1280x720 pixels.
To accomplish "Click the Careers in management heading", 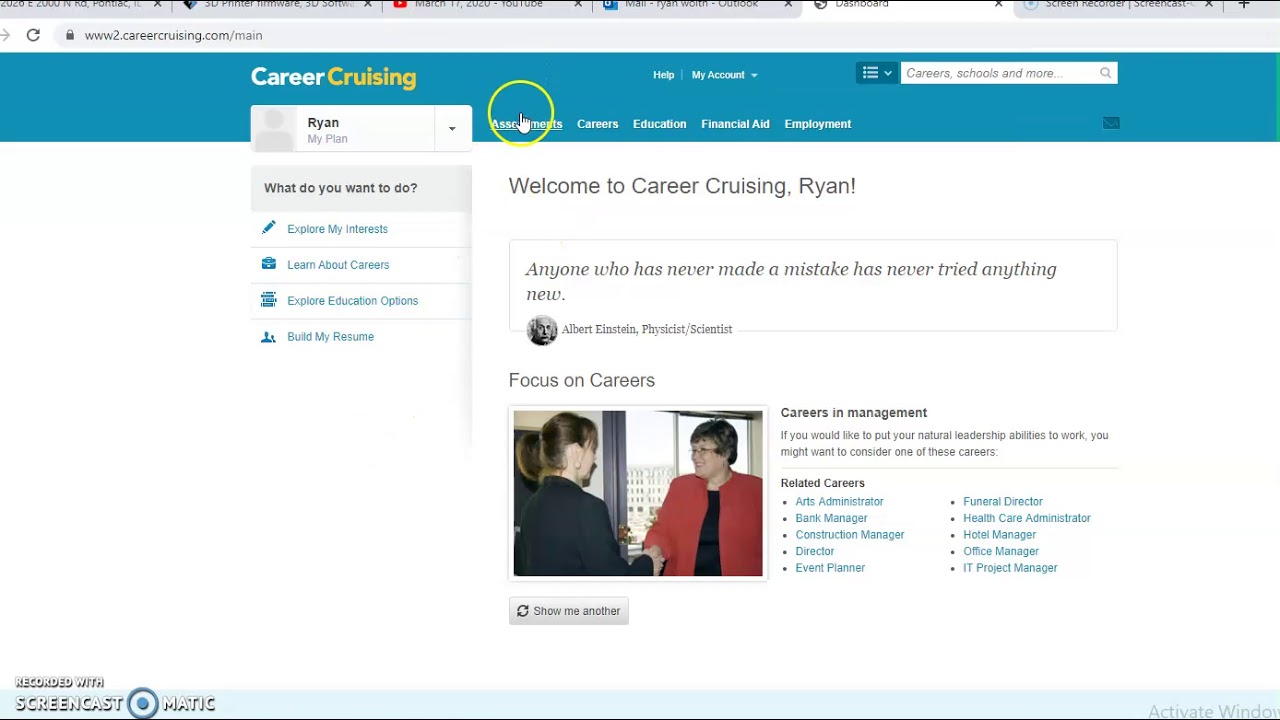I will point(853,413).
